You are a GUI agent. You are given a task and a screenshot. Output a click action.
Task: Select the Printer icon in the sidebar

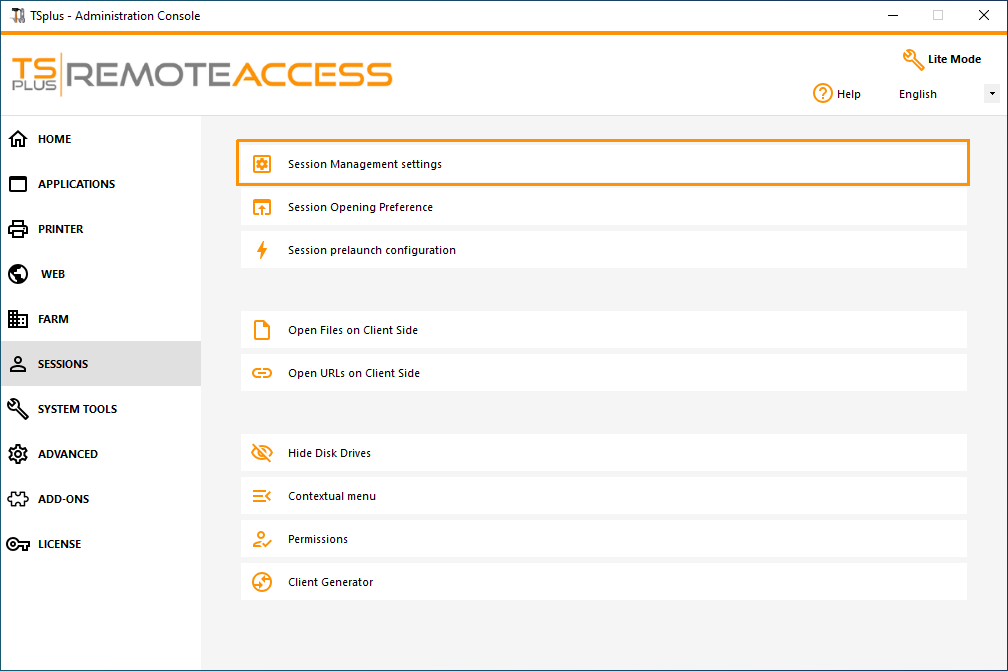point(16,228)
